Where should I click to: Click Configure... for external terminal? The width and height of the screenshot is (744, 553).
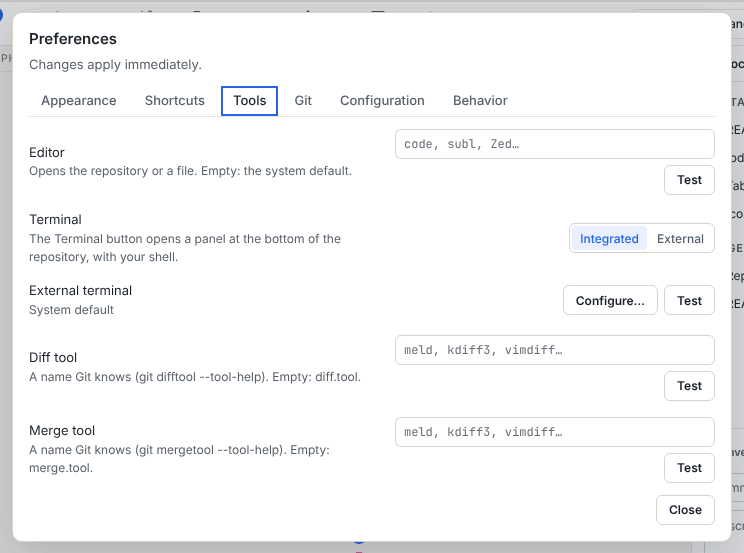pos(610,300)
